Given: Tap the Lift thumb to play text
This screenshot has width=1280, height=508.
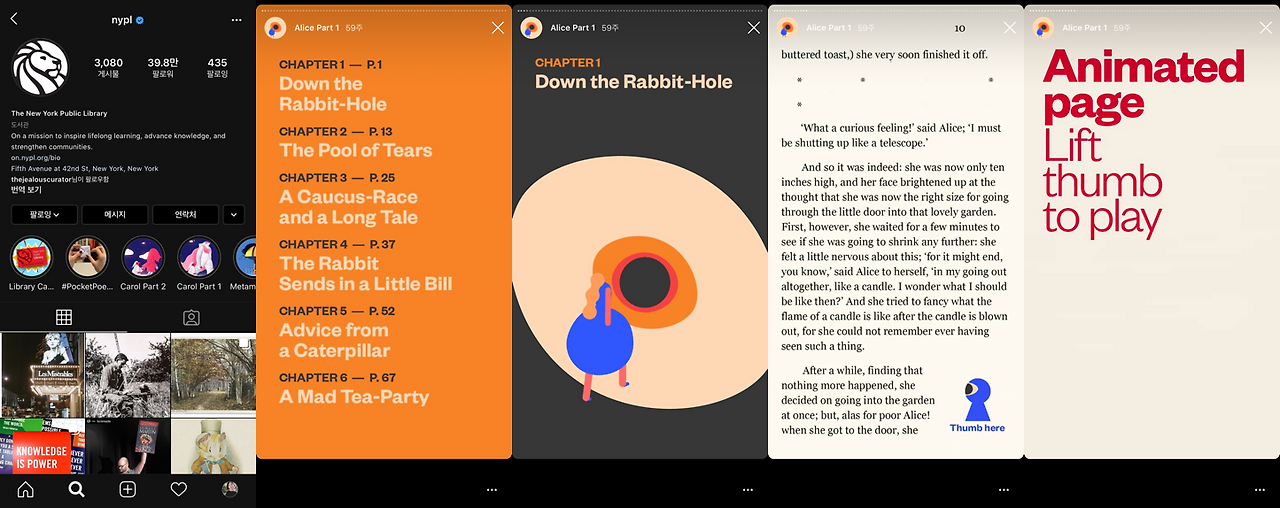Looking at the screenshot, I should click(x=1103, y=182).
